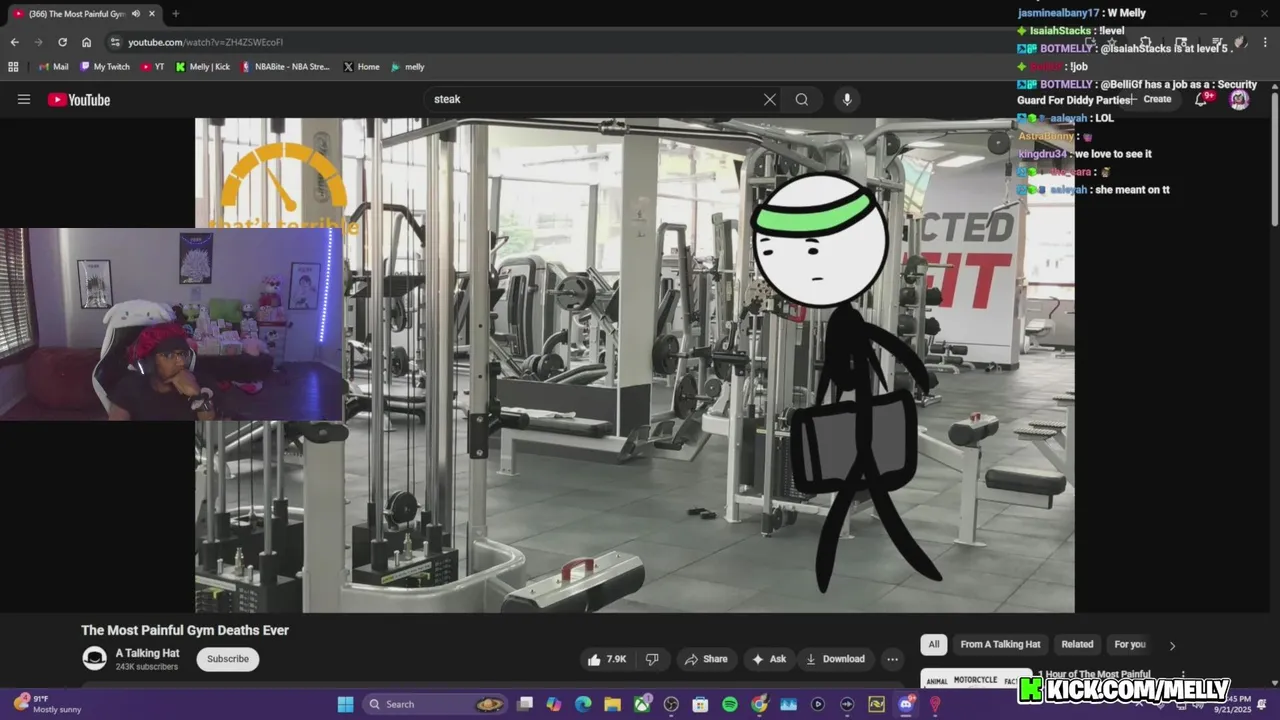Open the A Talking Hat channel name

tap(147, 653)
